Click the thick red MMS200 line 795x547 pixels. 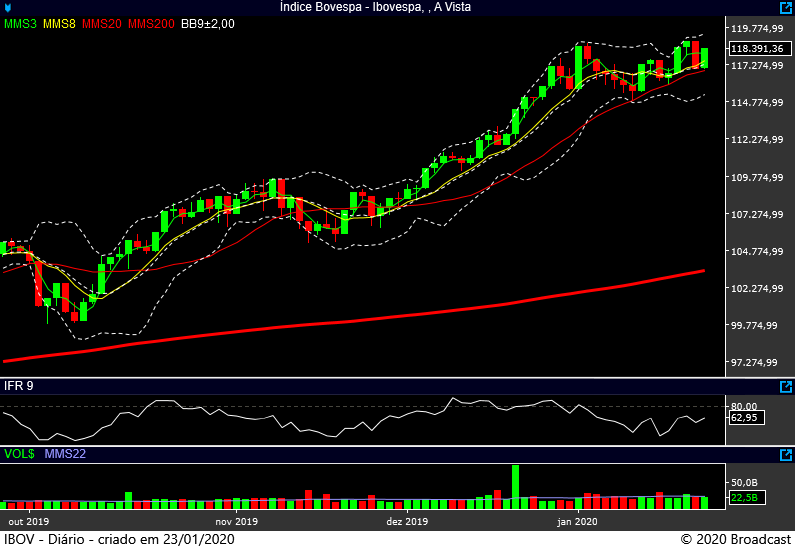[400, 315]
